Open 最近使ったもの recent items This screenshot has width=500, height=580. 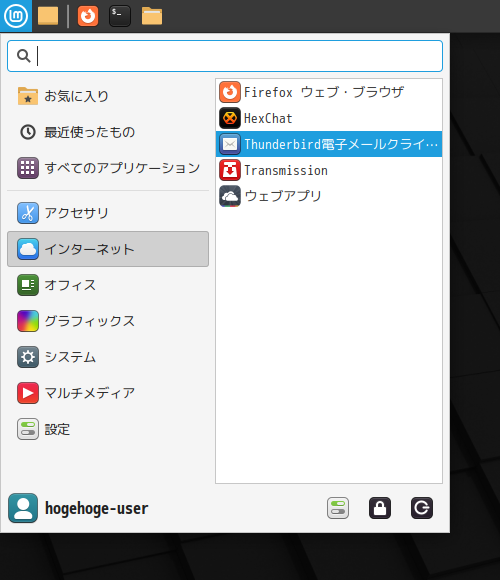click(x=108, y=132)
